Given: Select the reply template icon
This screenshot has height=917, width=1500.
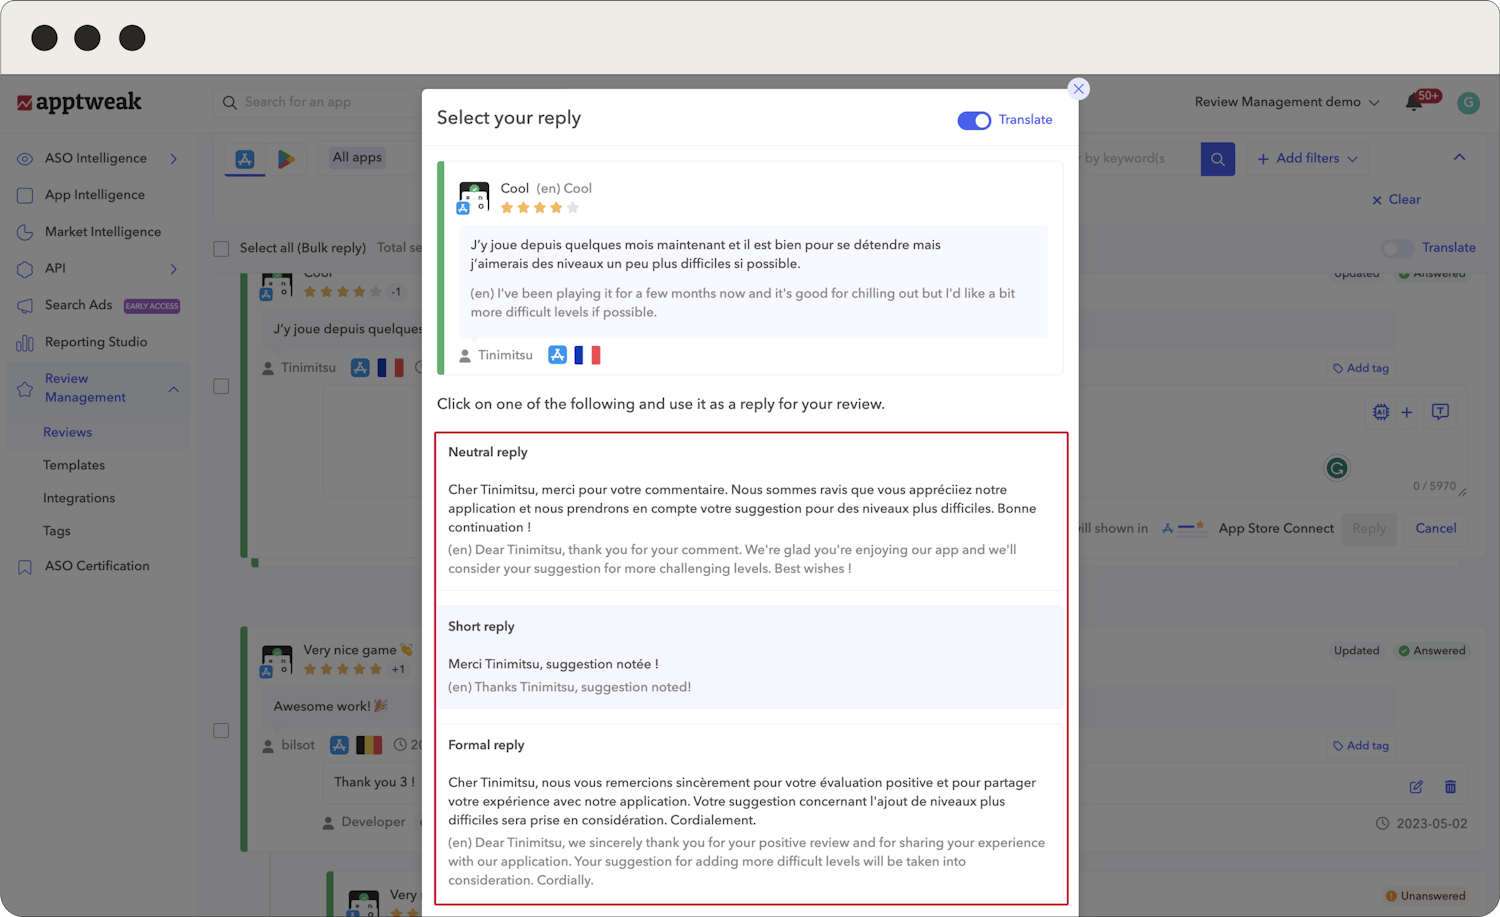Looking at the screenshot, I should point(1440,412).
